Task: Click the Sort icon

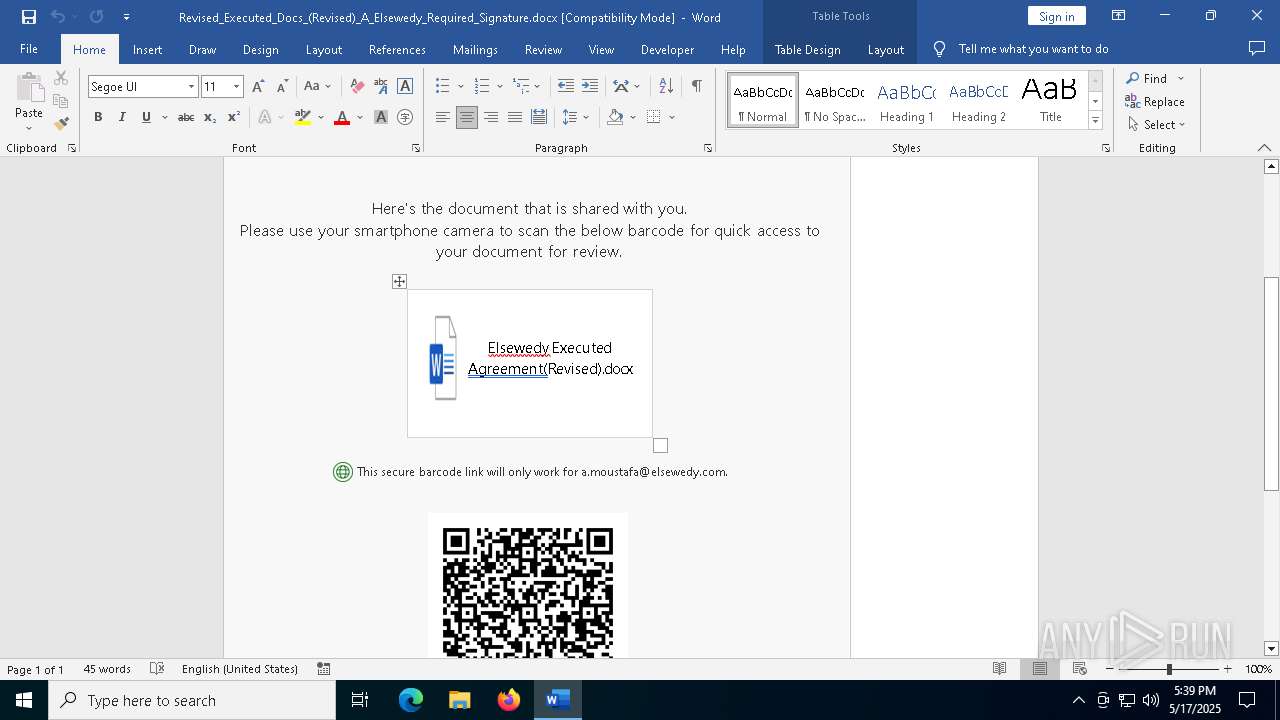Action: [667, 87]
